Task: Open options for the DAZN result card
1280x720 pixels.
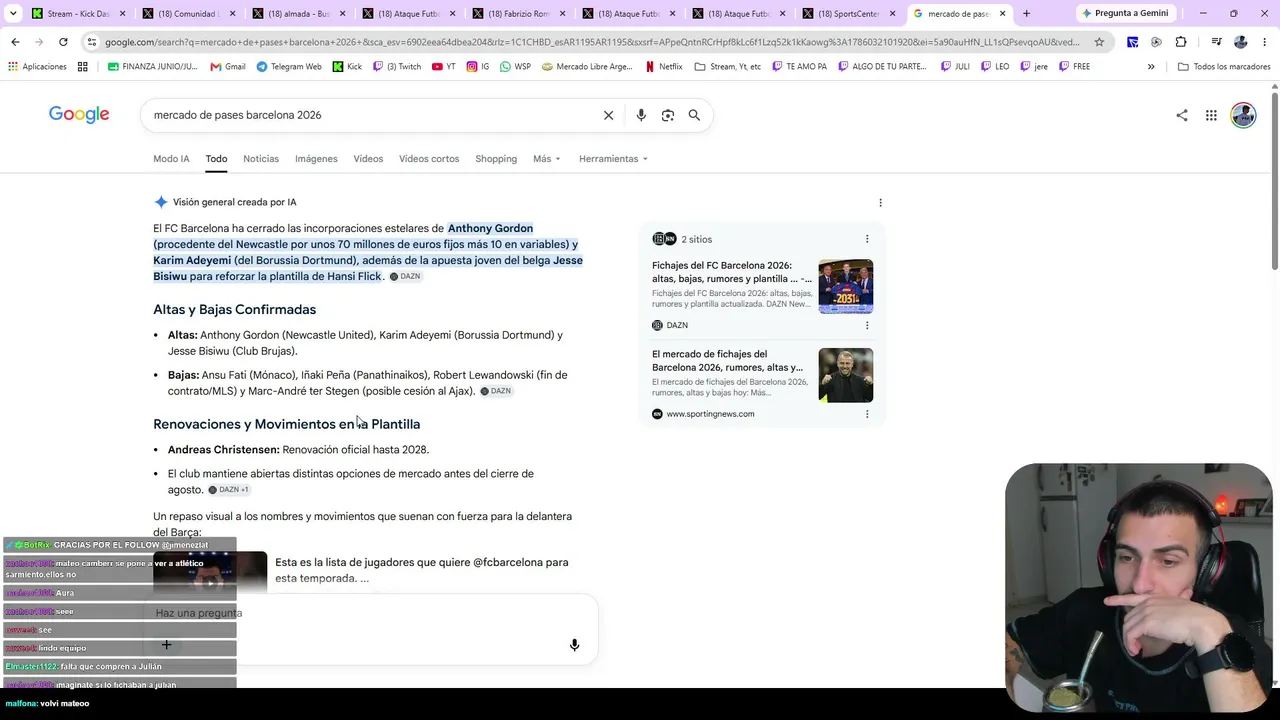Action: pos(867,325)
